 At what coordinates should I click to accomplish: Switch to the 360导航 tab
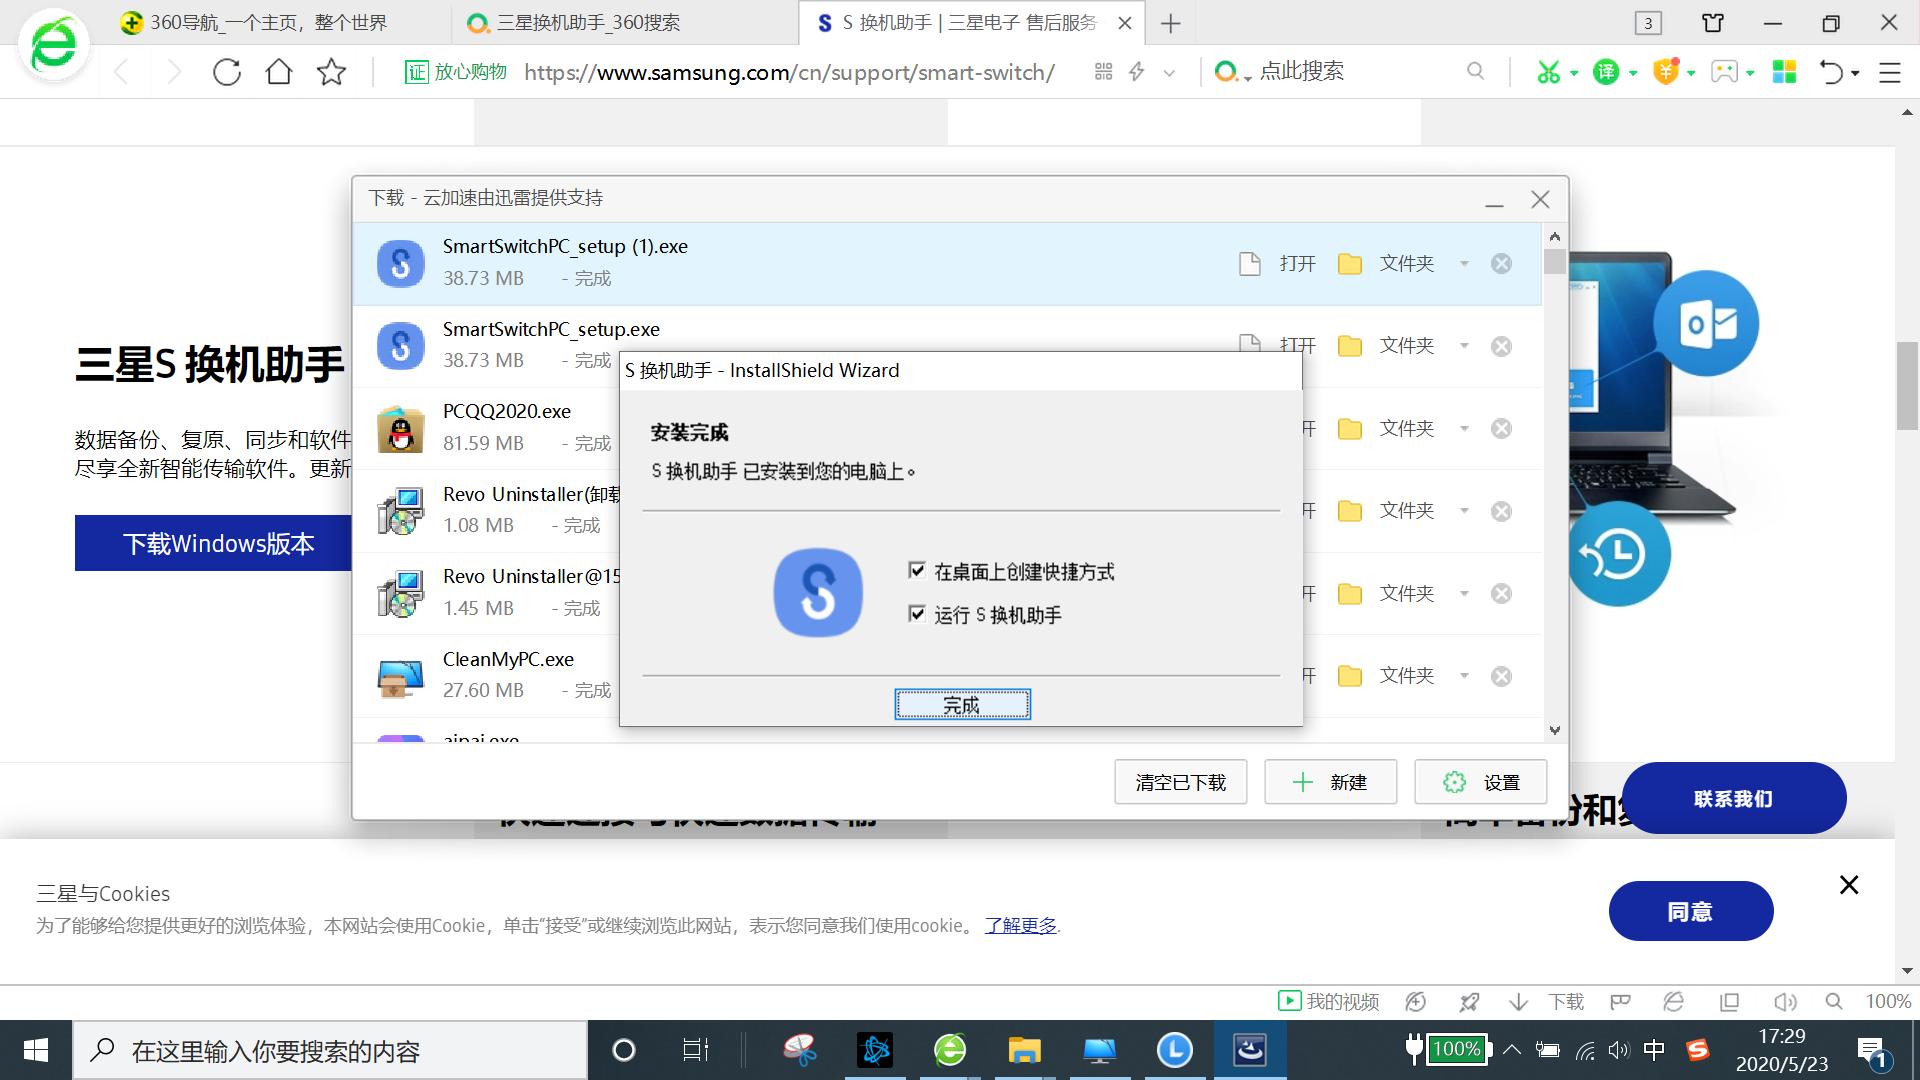tap(268, 22)
